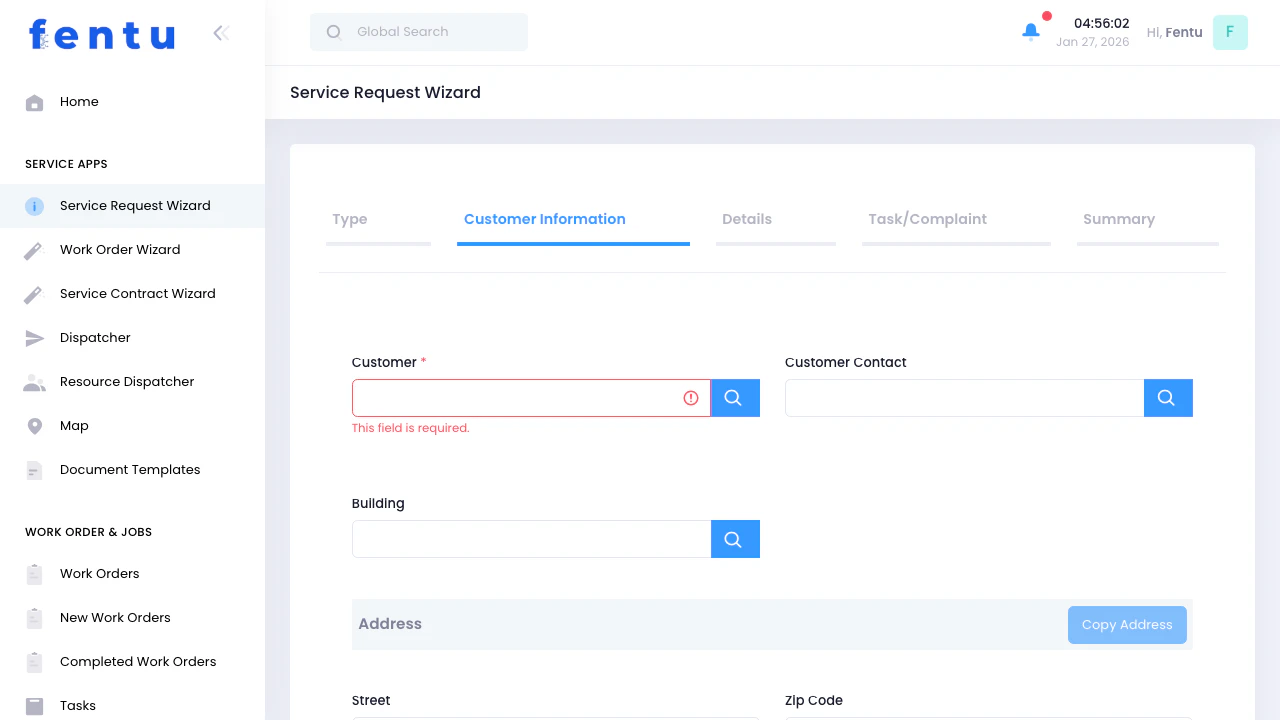This screenshot has height=720, width=1280.
Task: Select the Map pin icon in sidebar
Action: [x=34, y=425]
